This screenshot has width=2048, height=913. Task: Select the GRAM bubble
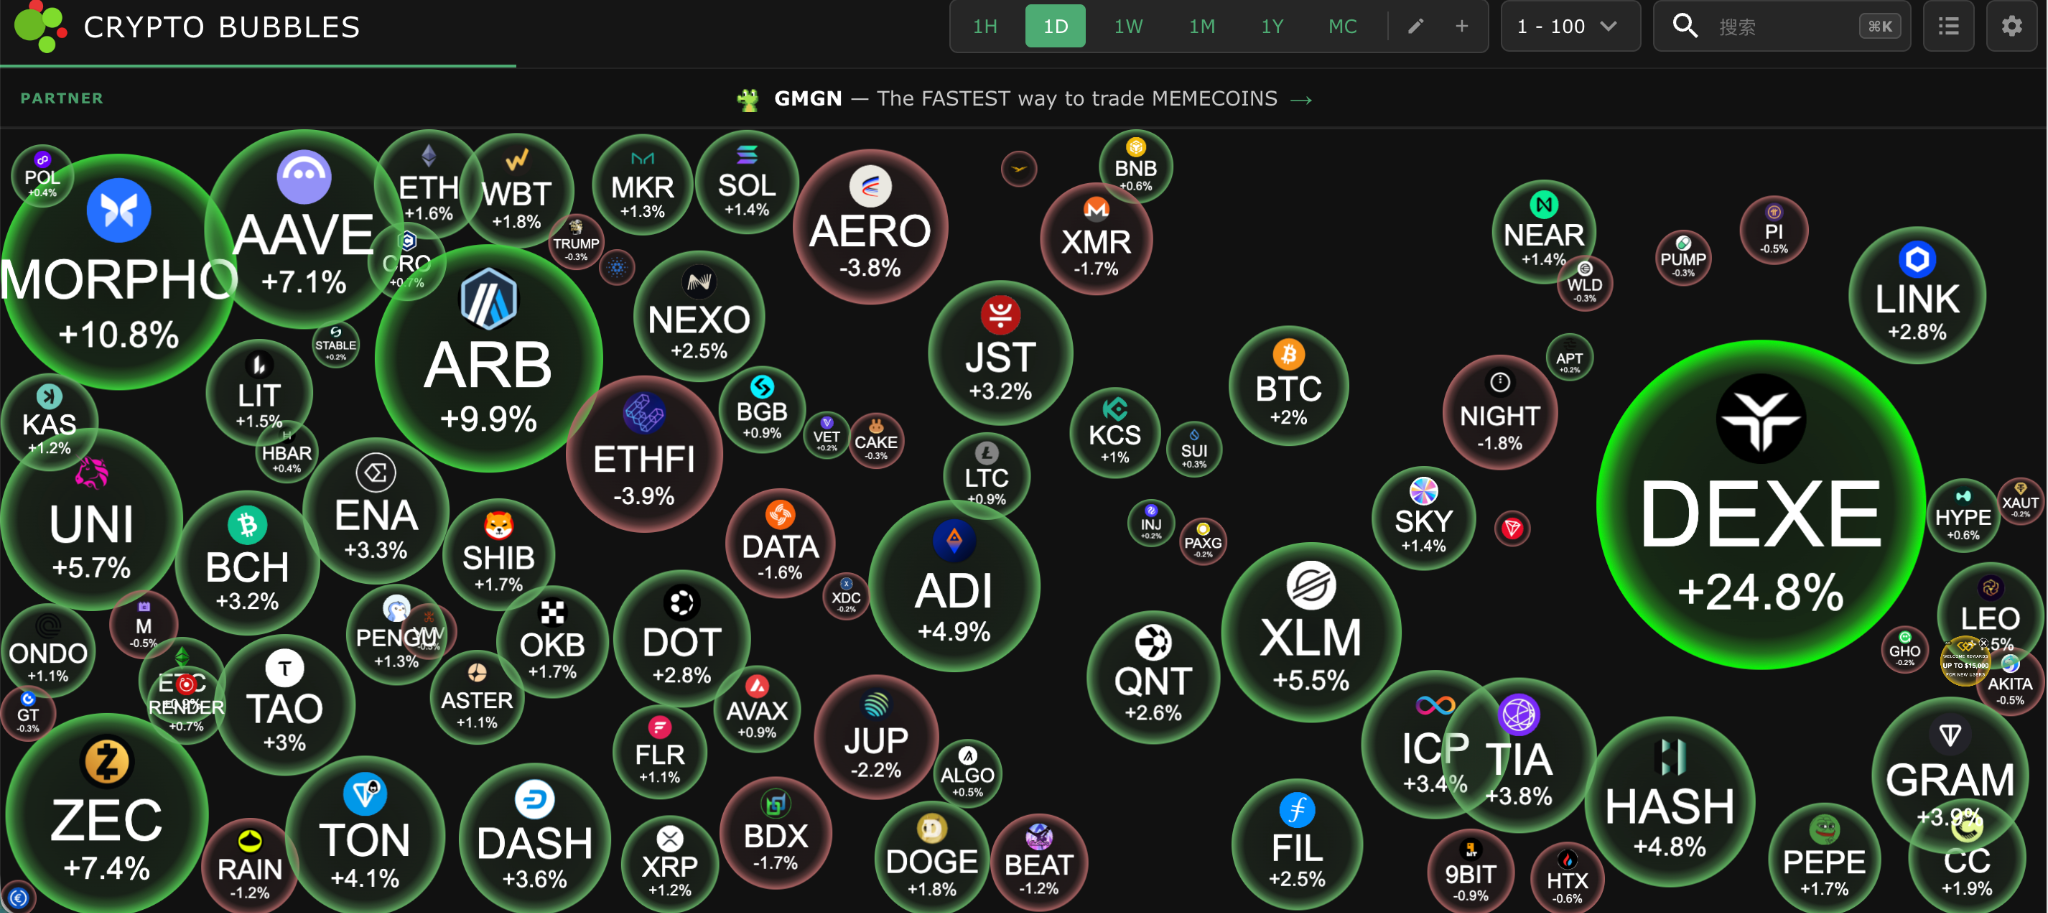(x=1950, y=776)
